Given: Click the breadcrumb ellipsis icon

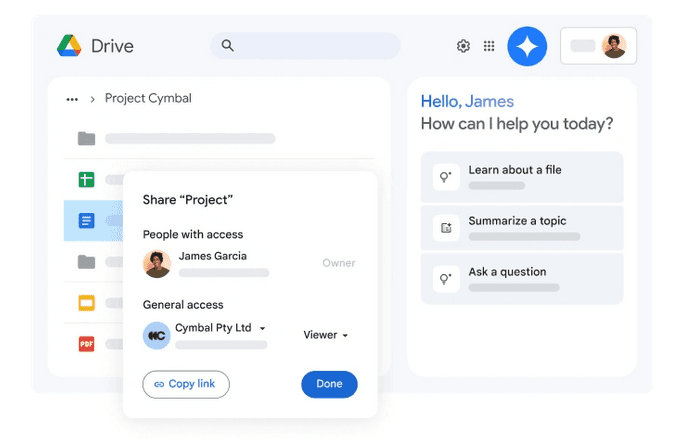Looking at the screenshot, I should (x=72, y=99).
